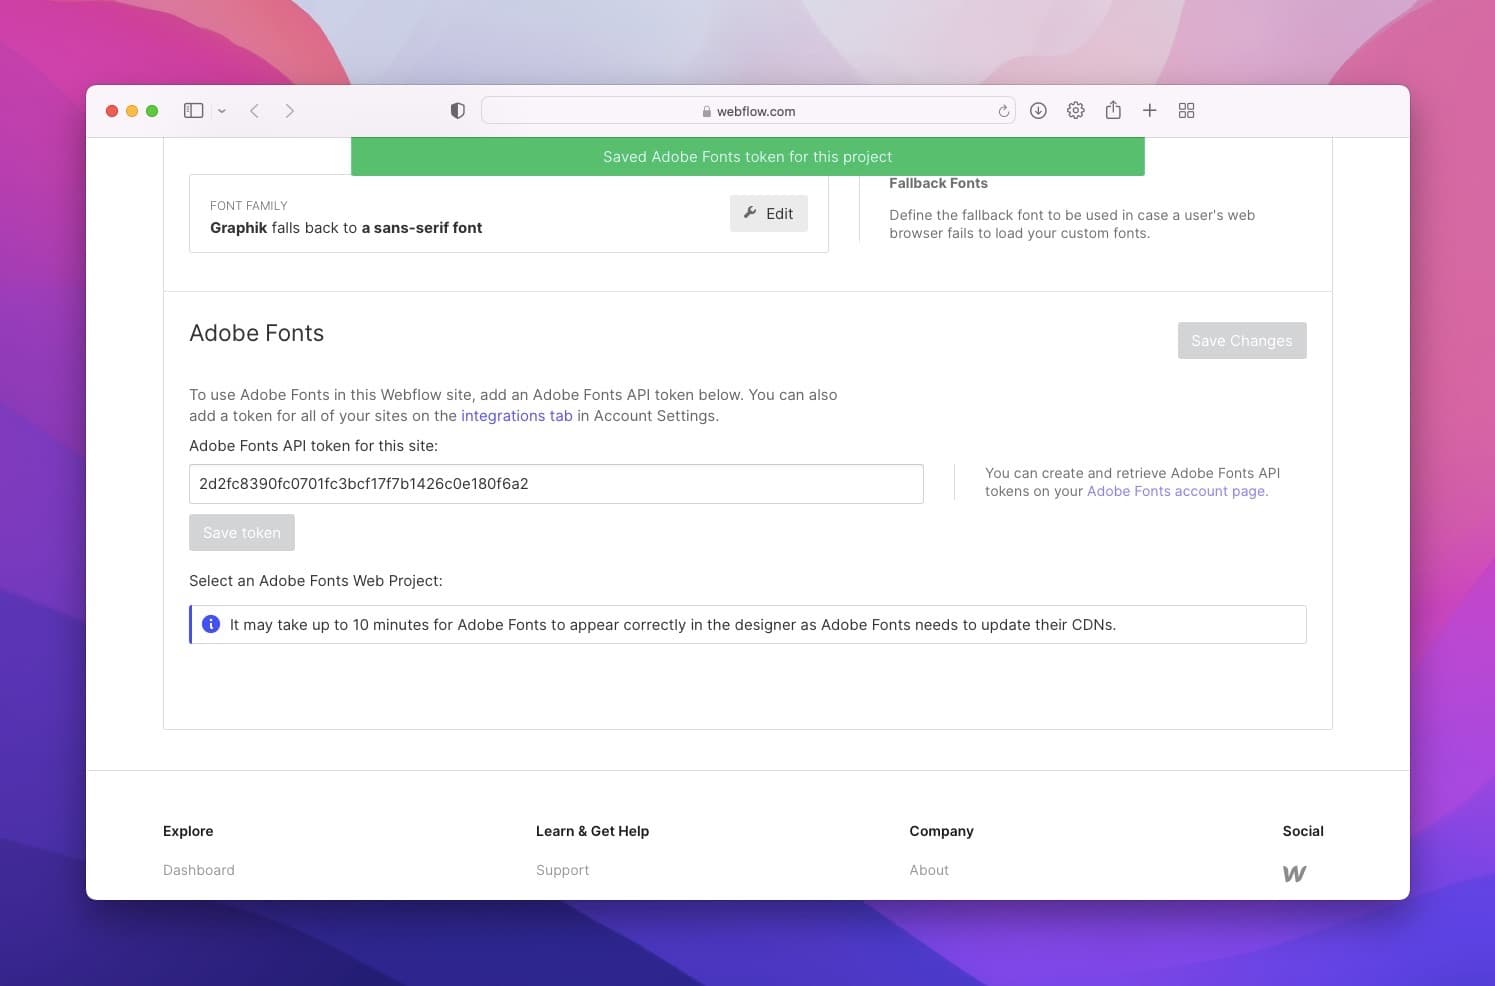
Task: Open the gear extension icon in toolbar
Action: click(1076, 111)
